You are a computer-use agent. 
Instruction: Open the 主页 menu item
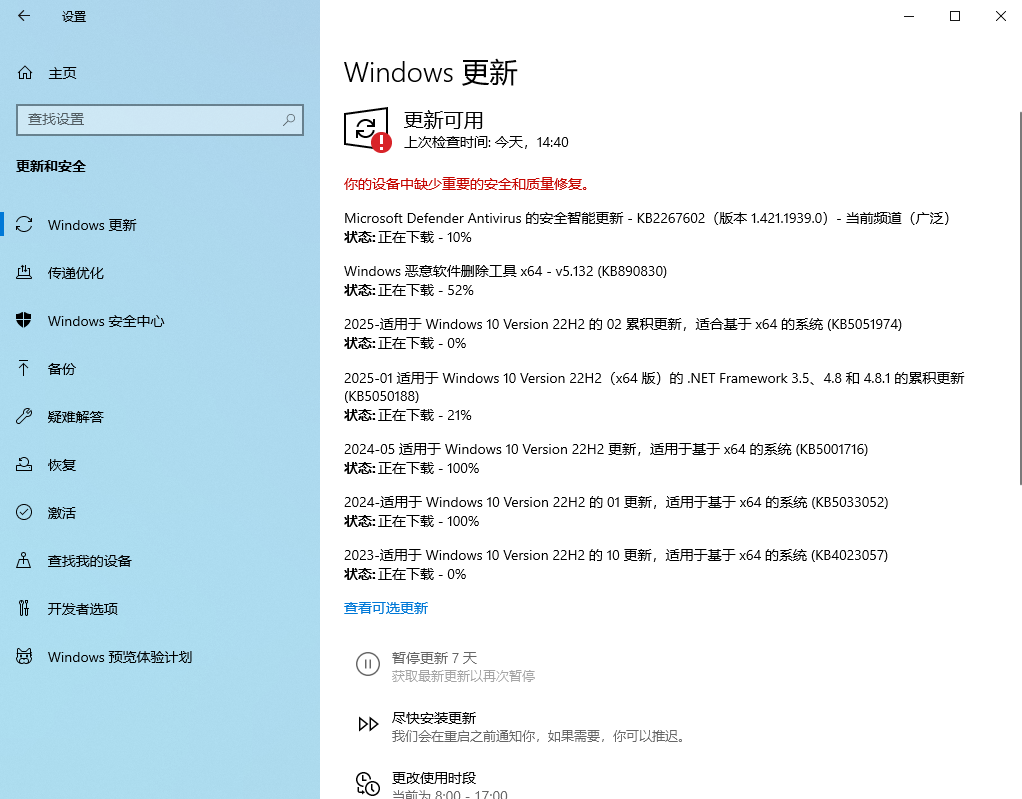(x=160, y=73)
